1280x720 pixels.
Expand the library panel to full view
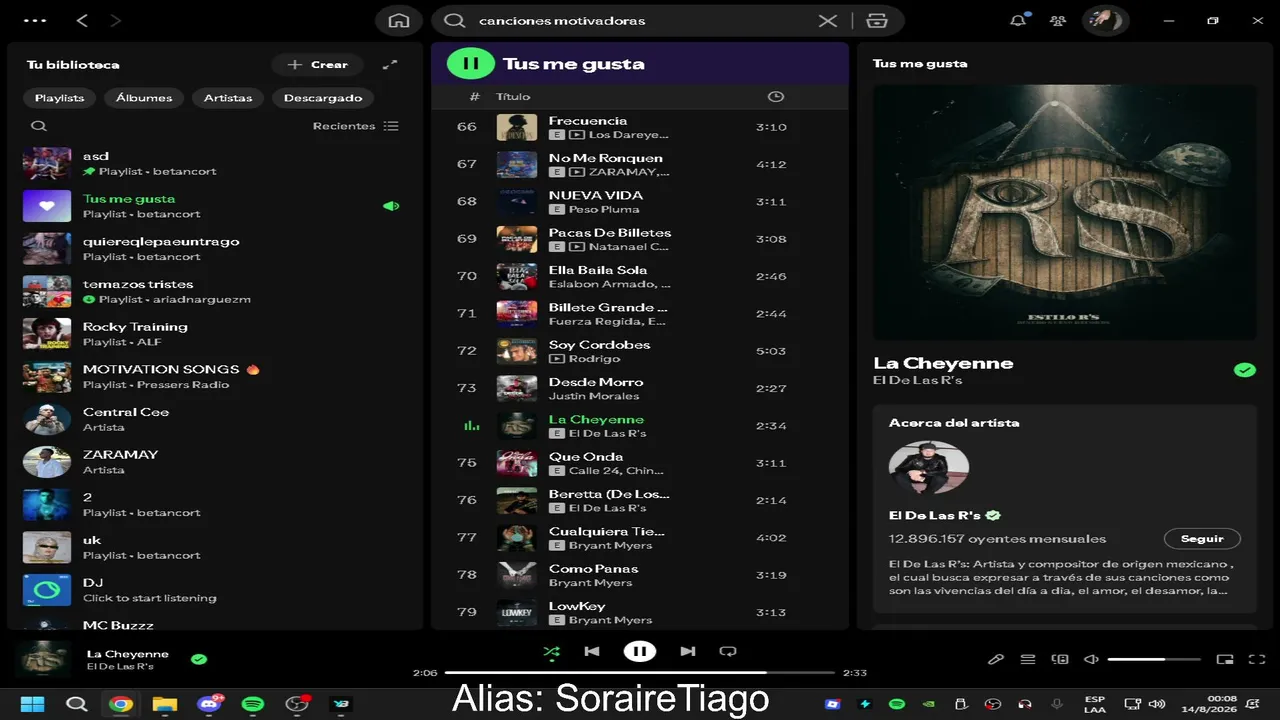390,65
